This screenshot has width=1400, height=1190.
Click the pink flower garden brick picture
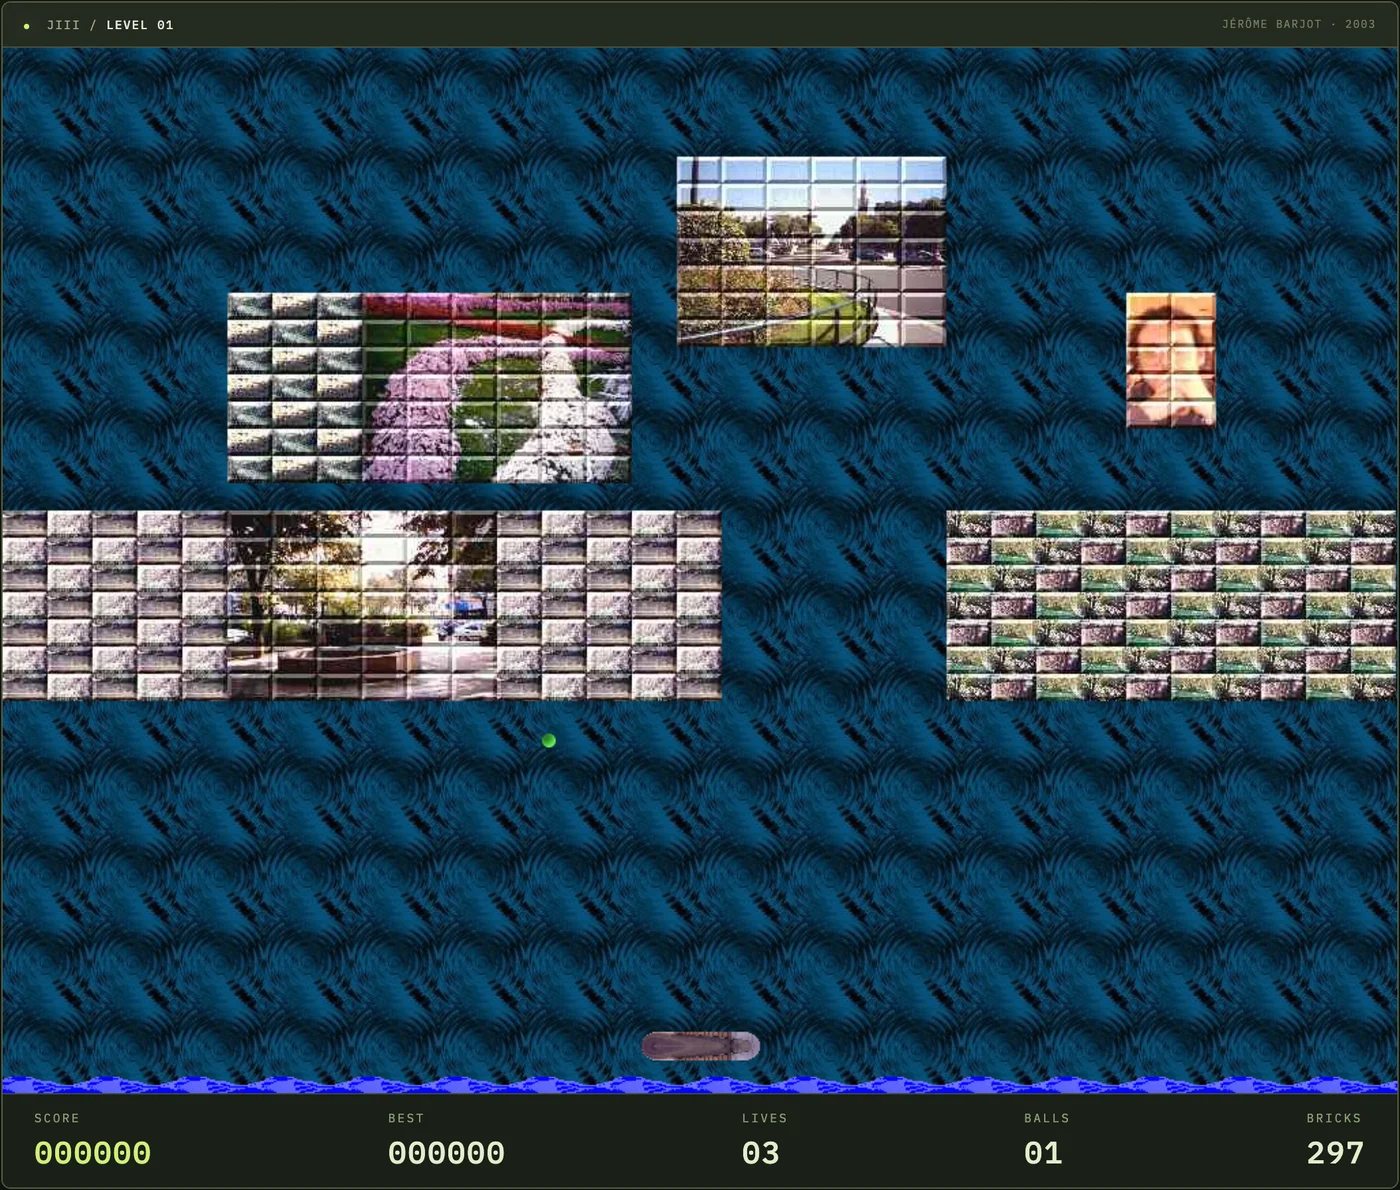[x=496, y=387]
